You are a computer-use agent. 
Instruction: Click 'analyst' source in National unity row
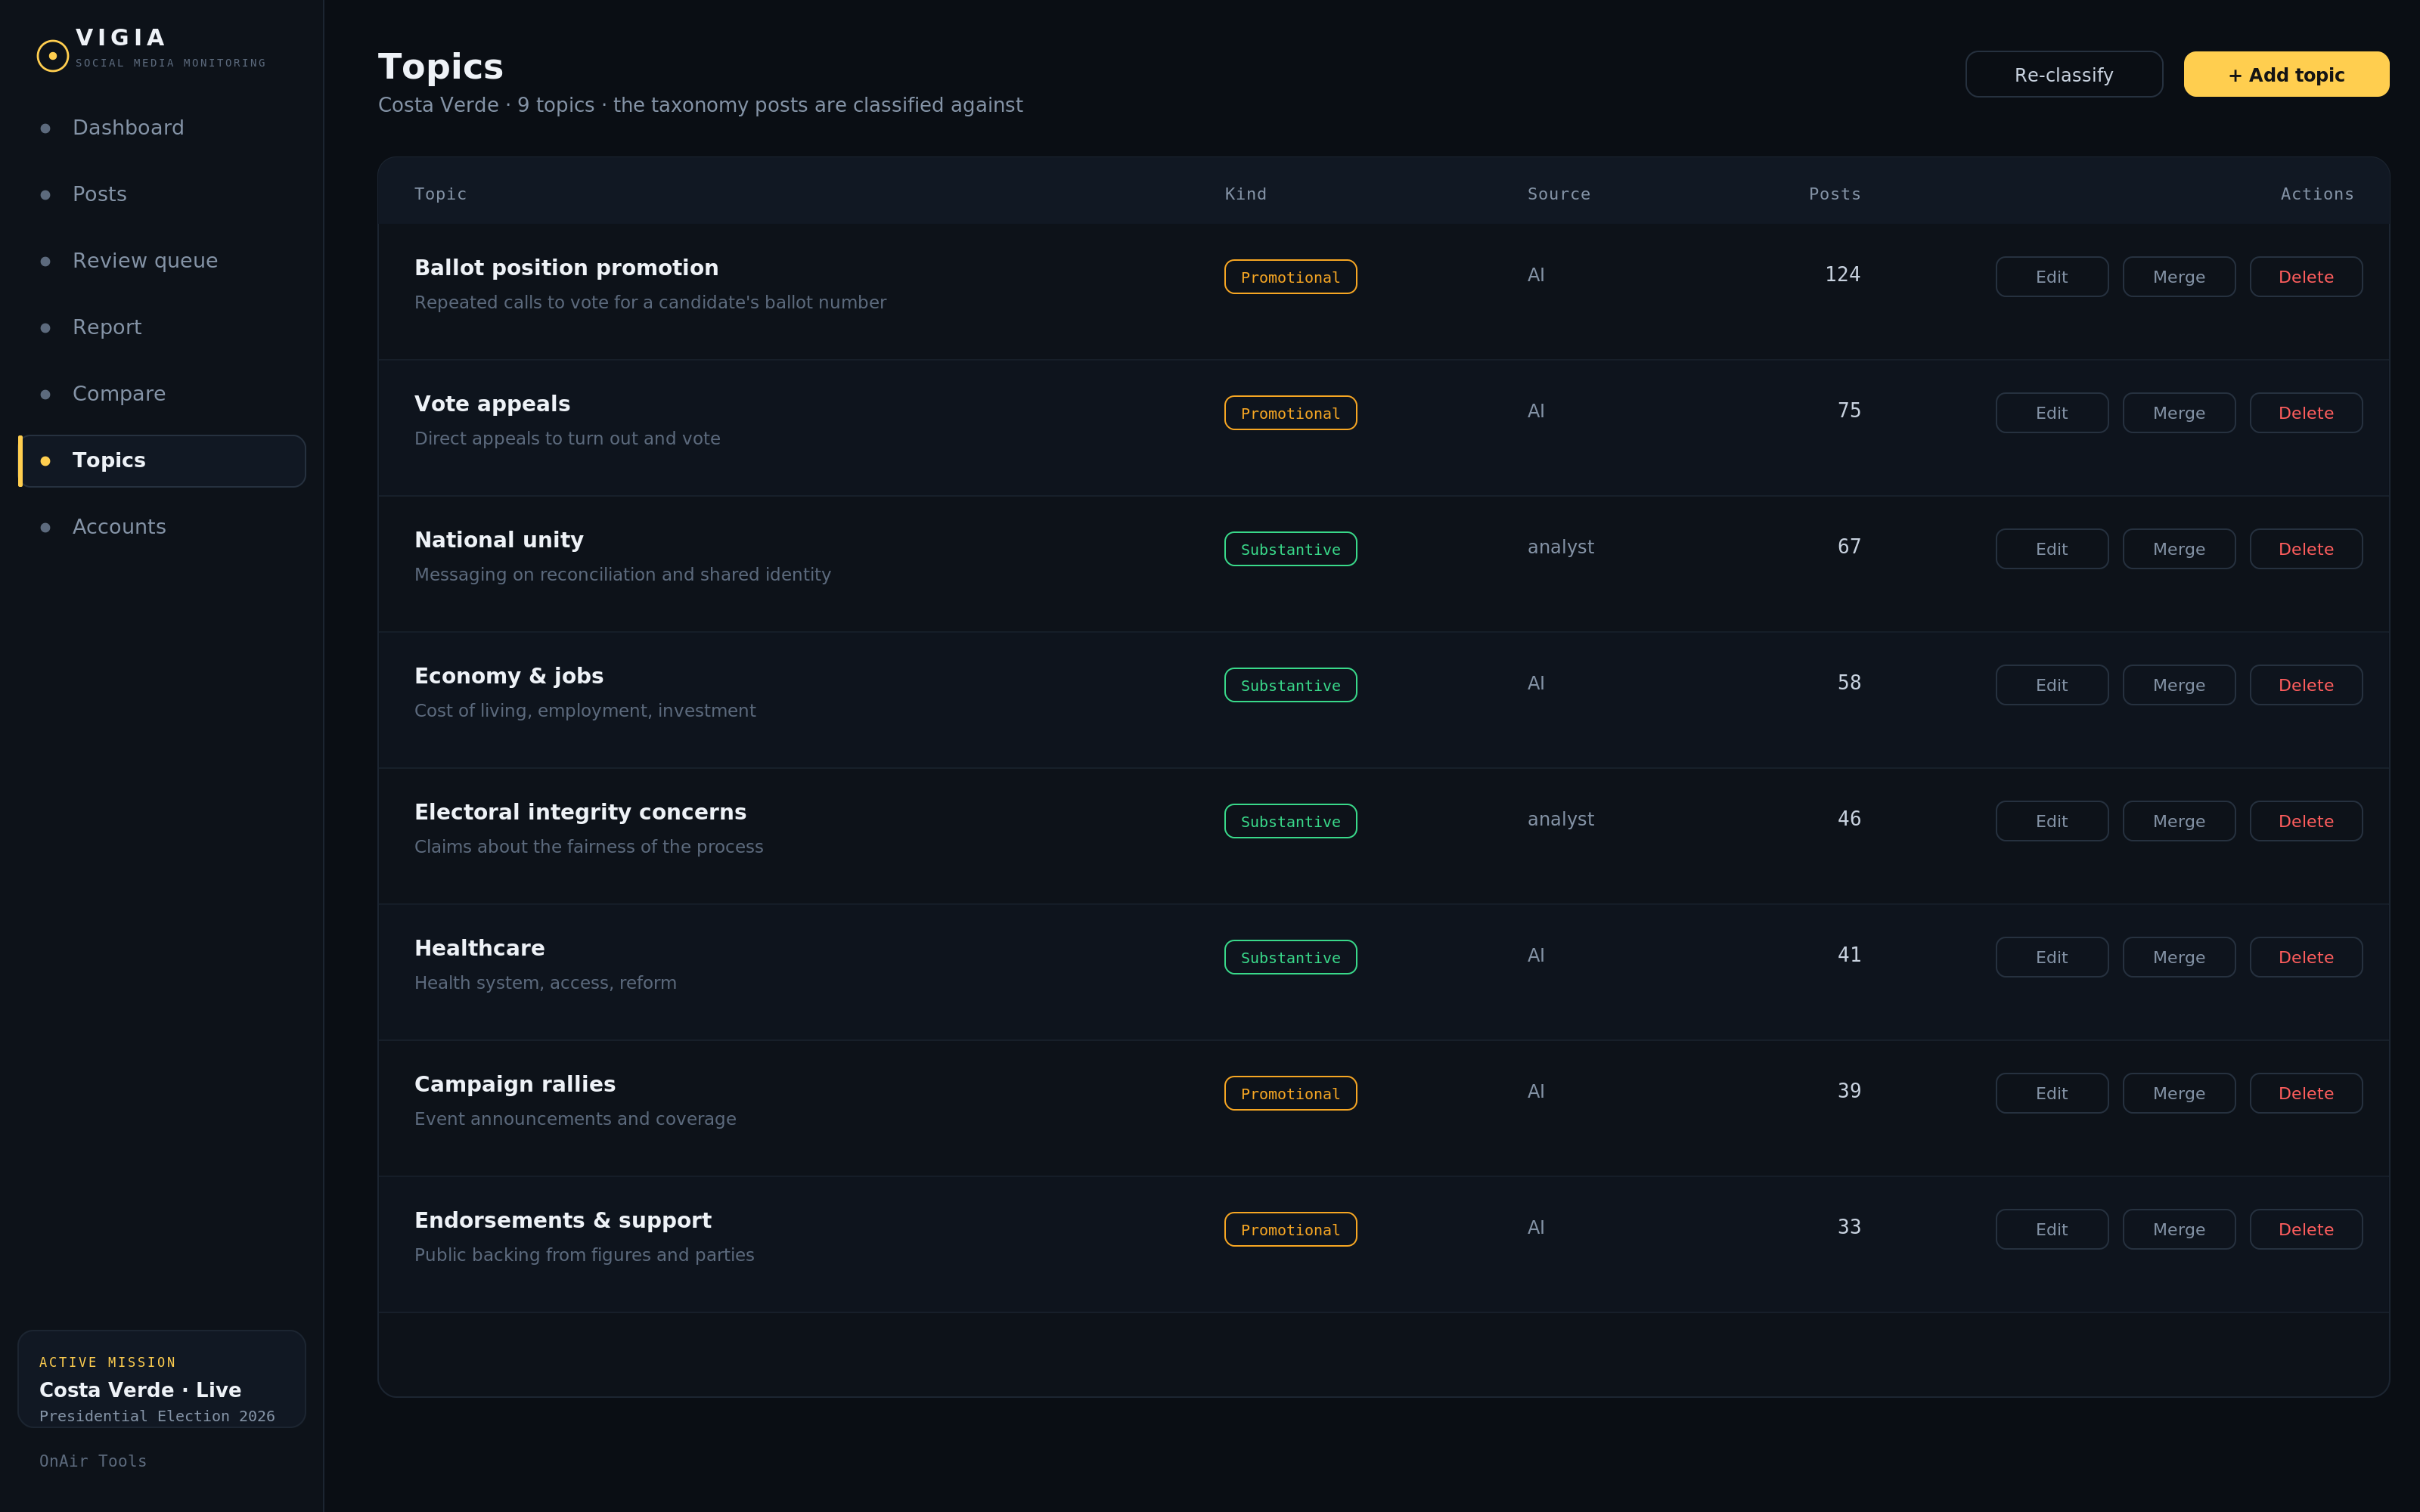(x=1560, y=547)
